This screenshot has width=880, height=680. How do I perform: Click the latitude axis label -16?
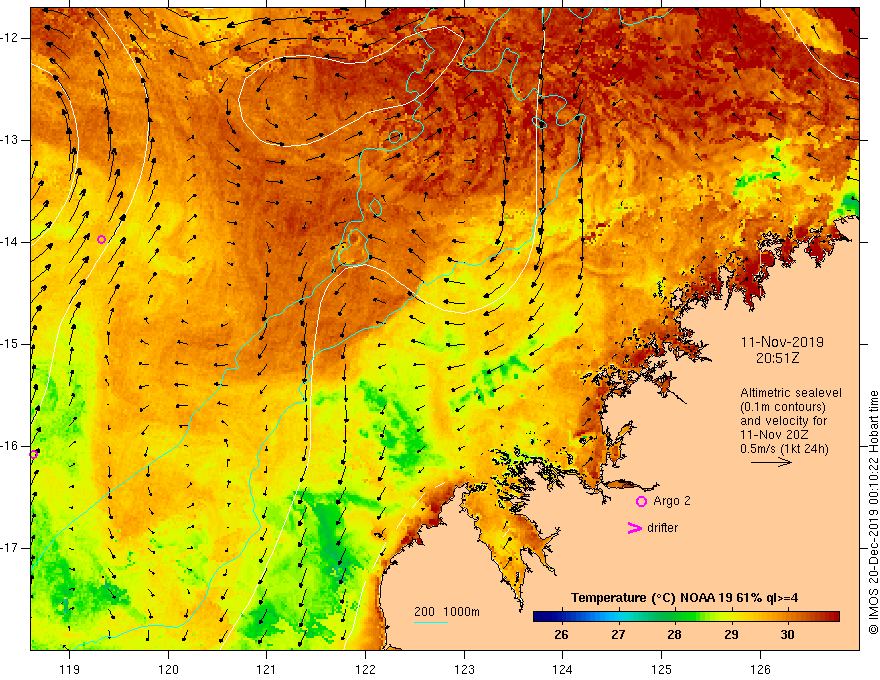click(10, 446)
